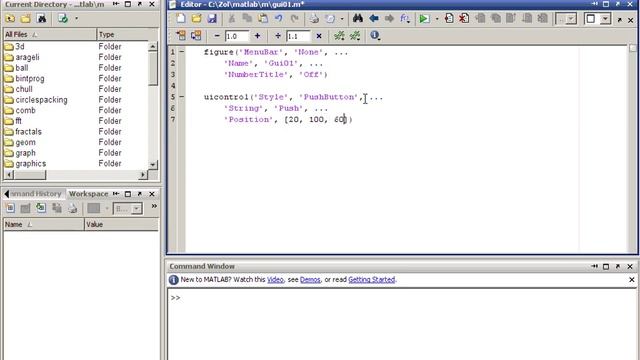Print the Editor document
The width and height of the screenshot is (640, 360).
313,18
